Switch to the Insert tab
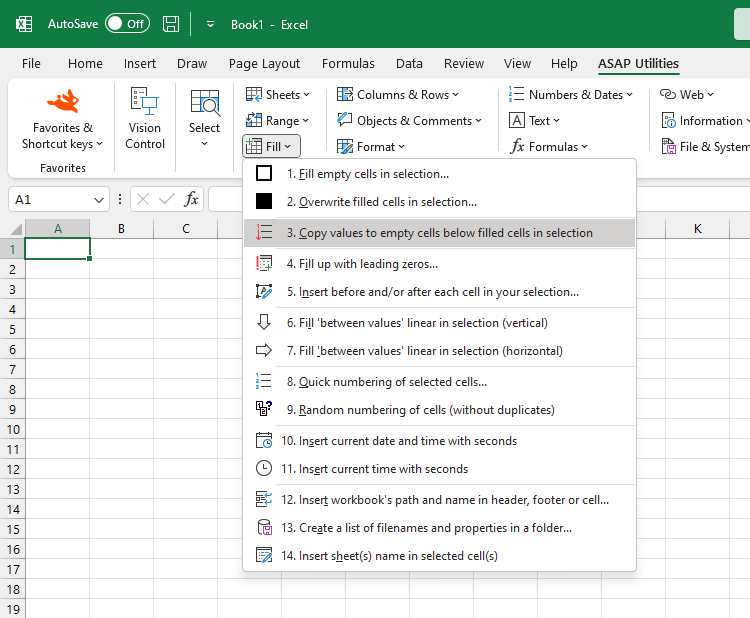Viewport: 750px width, 618px height. 140,64
